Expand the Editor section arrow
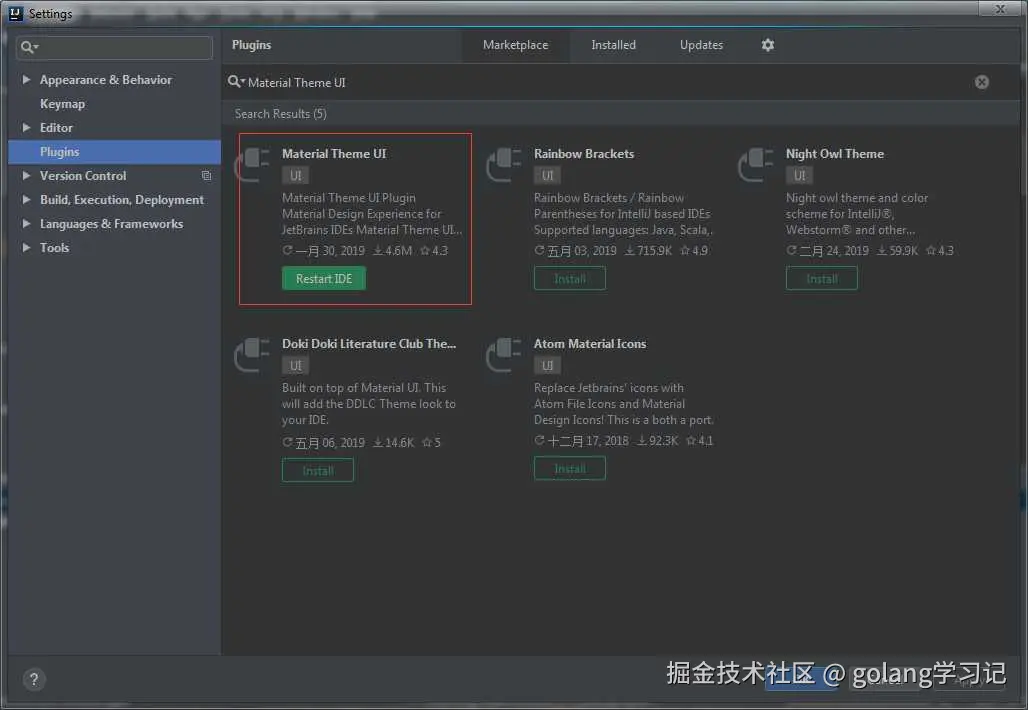Image resolution: width=1028 pixels, height=710 pixels. (26, 127)
